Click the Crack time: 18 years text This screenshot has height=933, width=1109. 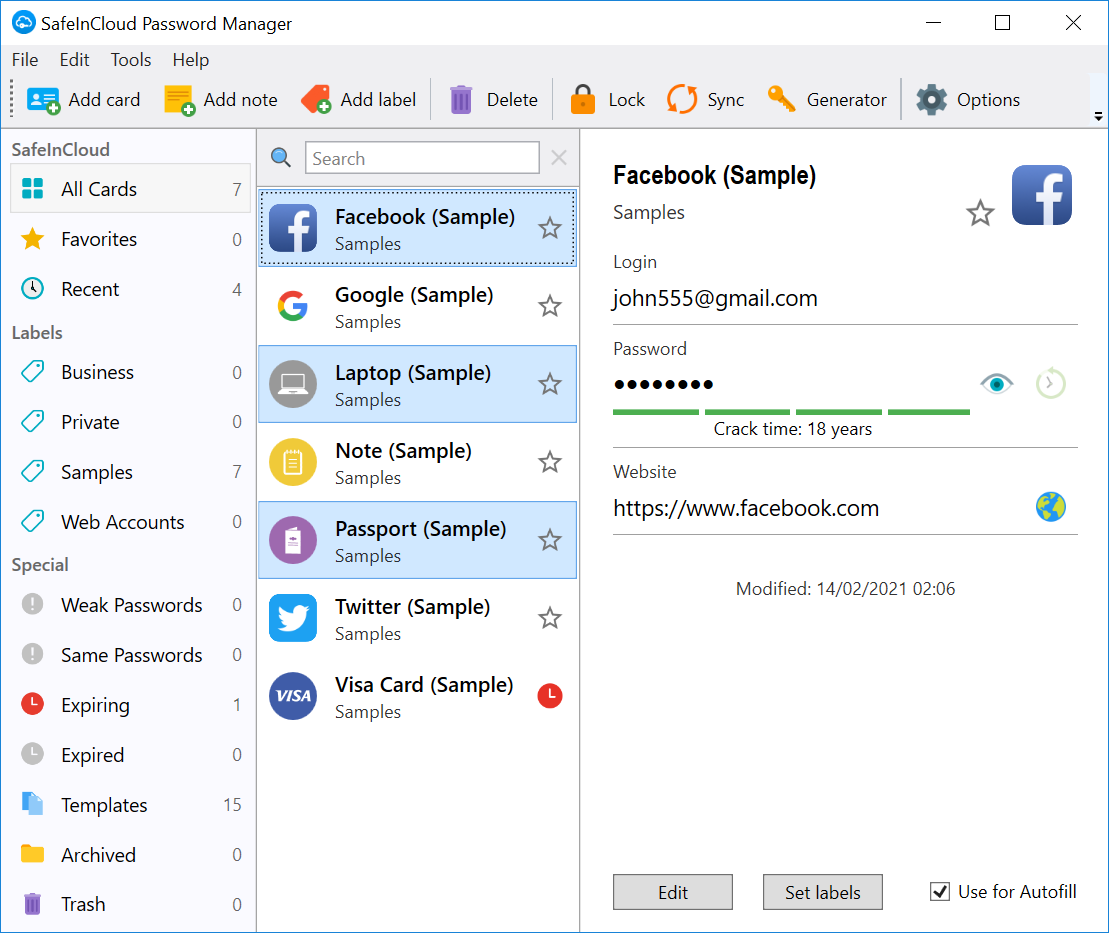(792, 429)
